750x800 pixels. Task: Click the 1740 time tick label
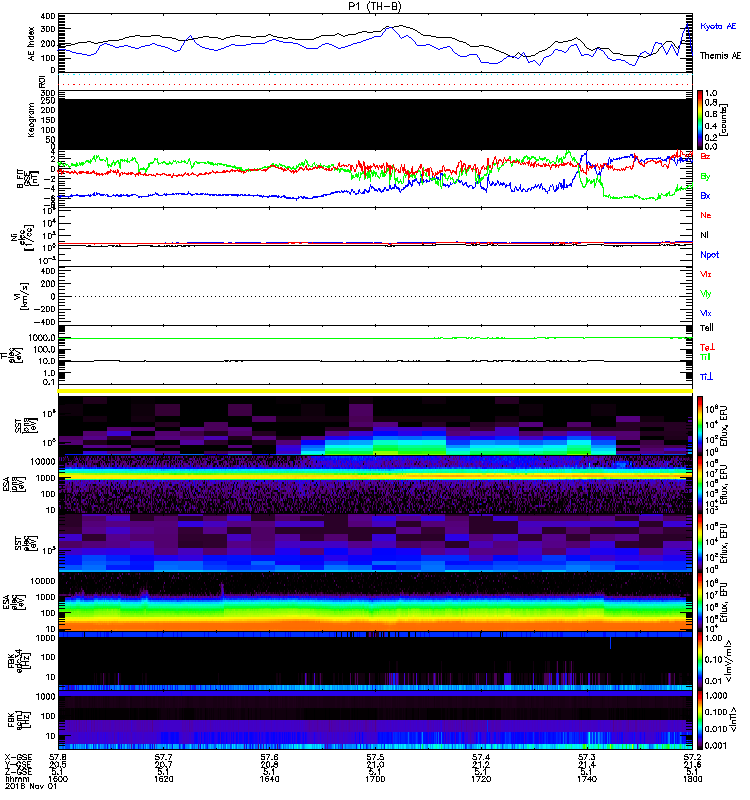coord(587,779)
